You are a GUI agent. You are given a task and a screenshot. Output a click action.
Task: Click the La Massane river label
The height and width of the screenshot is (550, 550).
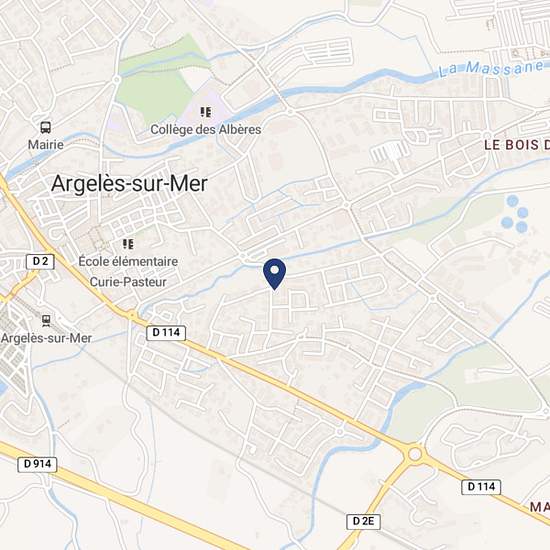(x=491, y=68)
